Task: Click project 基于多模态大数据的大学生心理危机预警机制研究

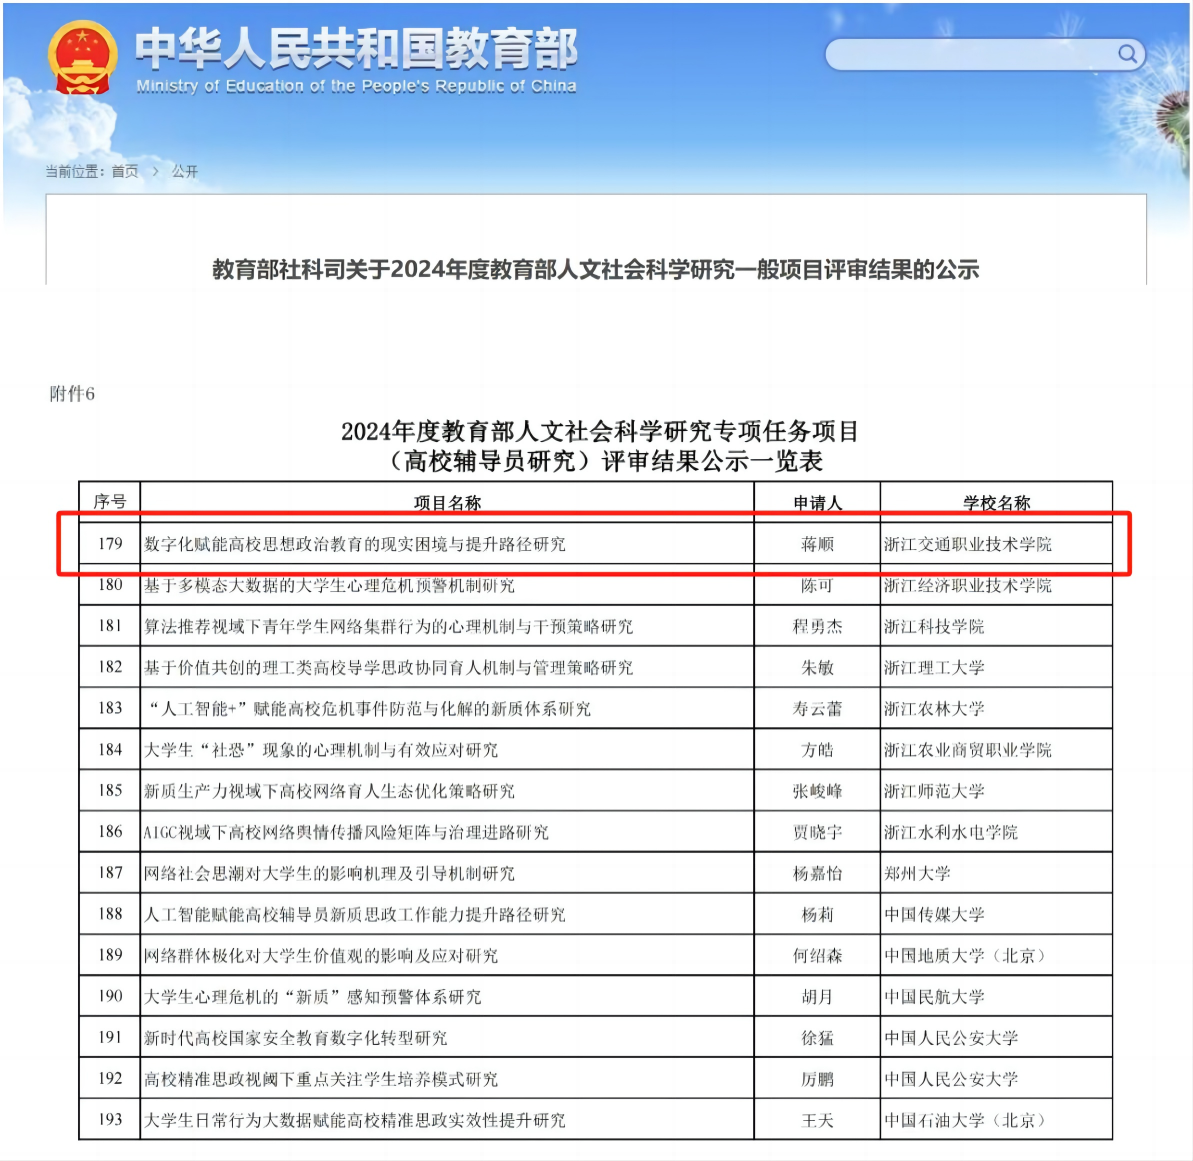Action: pyautogui.click(x=329, y=585)
